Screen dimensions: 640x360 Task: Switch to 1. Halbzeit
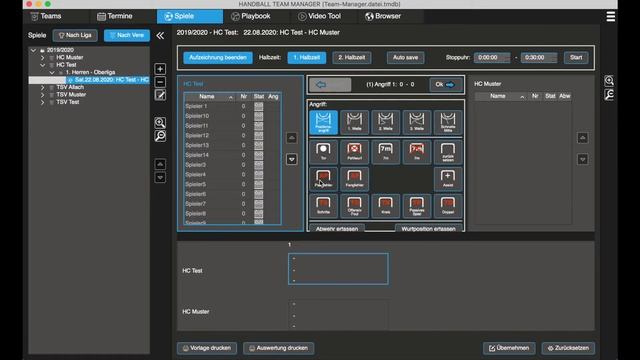pyautogui.click(x=307, y=58)
